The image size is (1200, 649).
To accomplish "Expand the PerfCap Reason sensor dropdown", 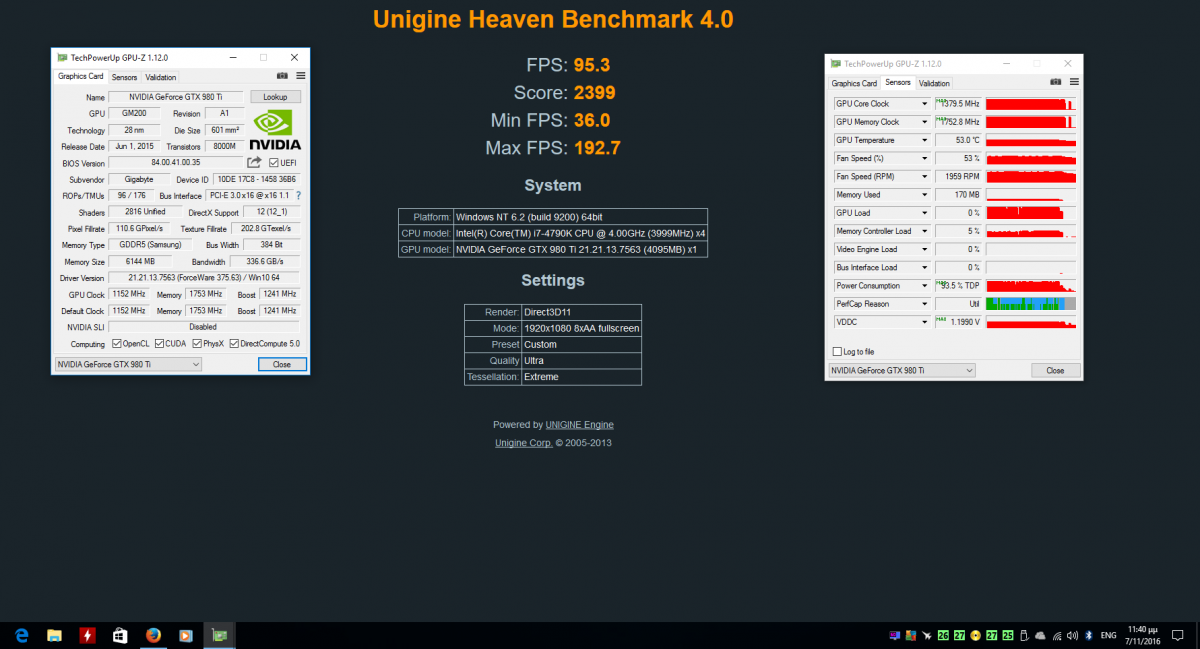I will coord(924,304).
